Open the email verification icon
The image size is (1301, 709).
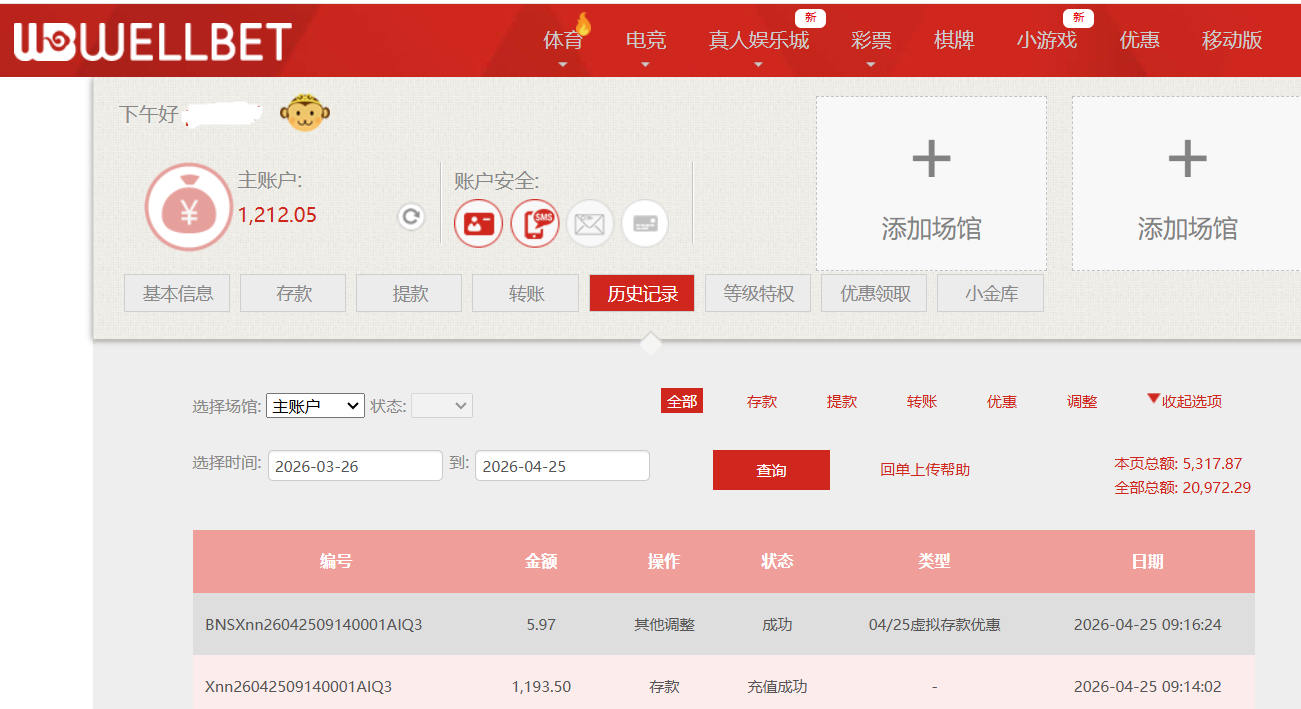[x=590, y=223]
